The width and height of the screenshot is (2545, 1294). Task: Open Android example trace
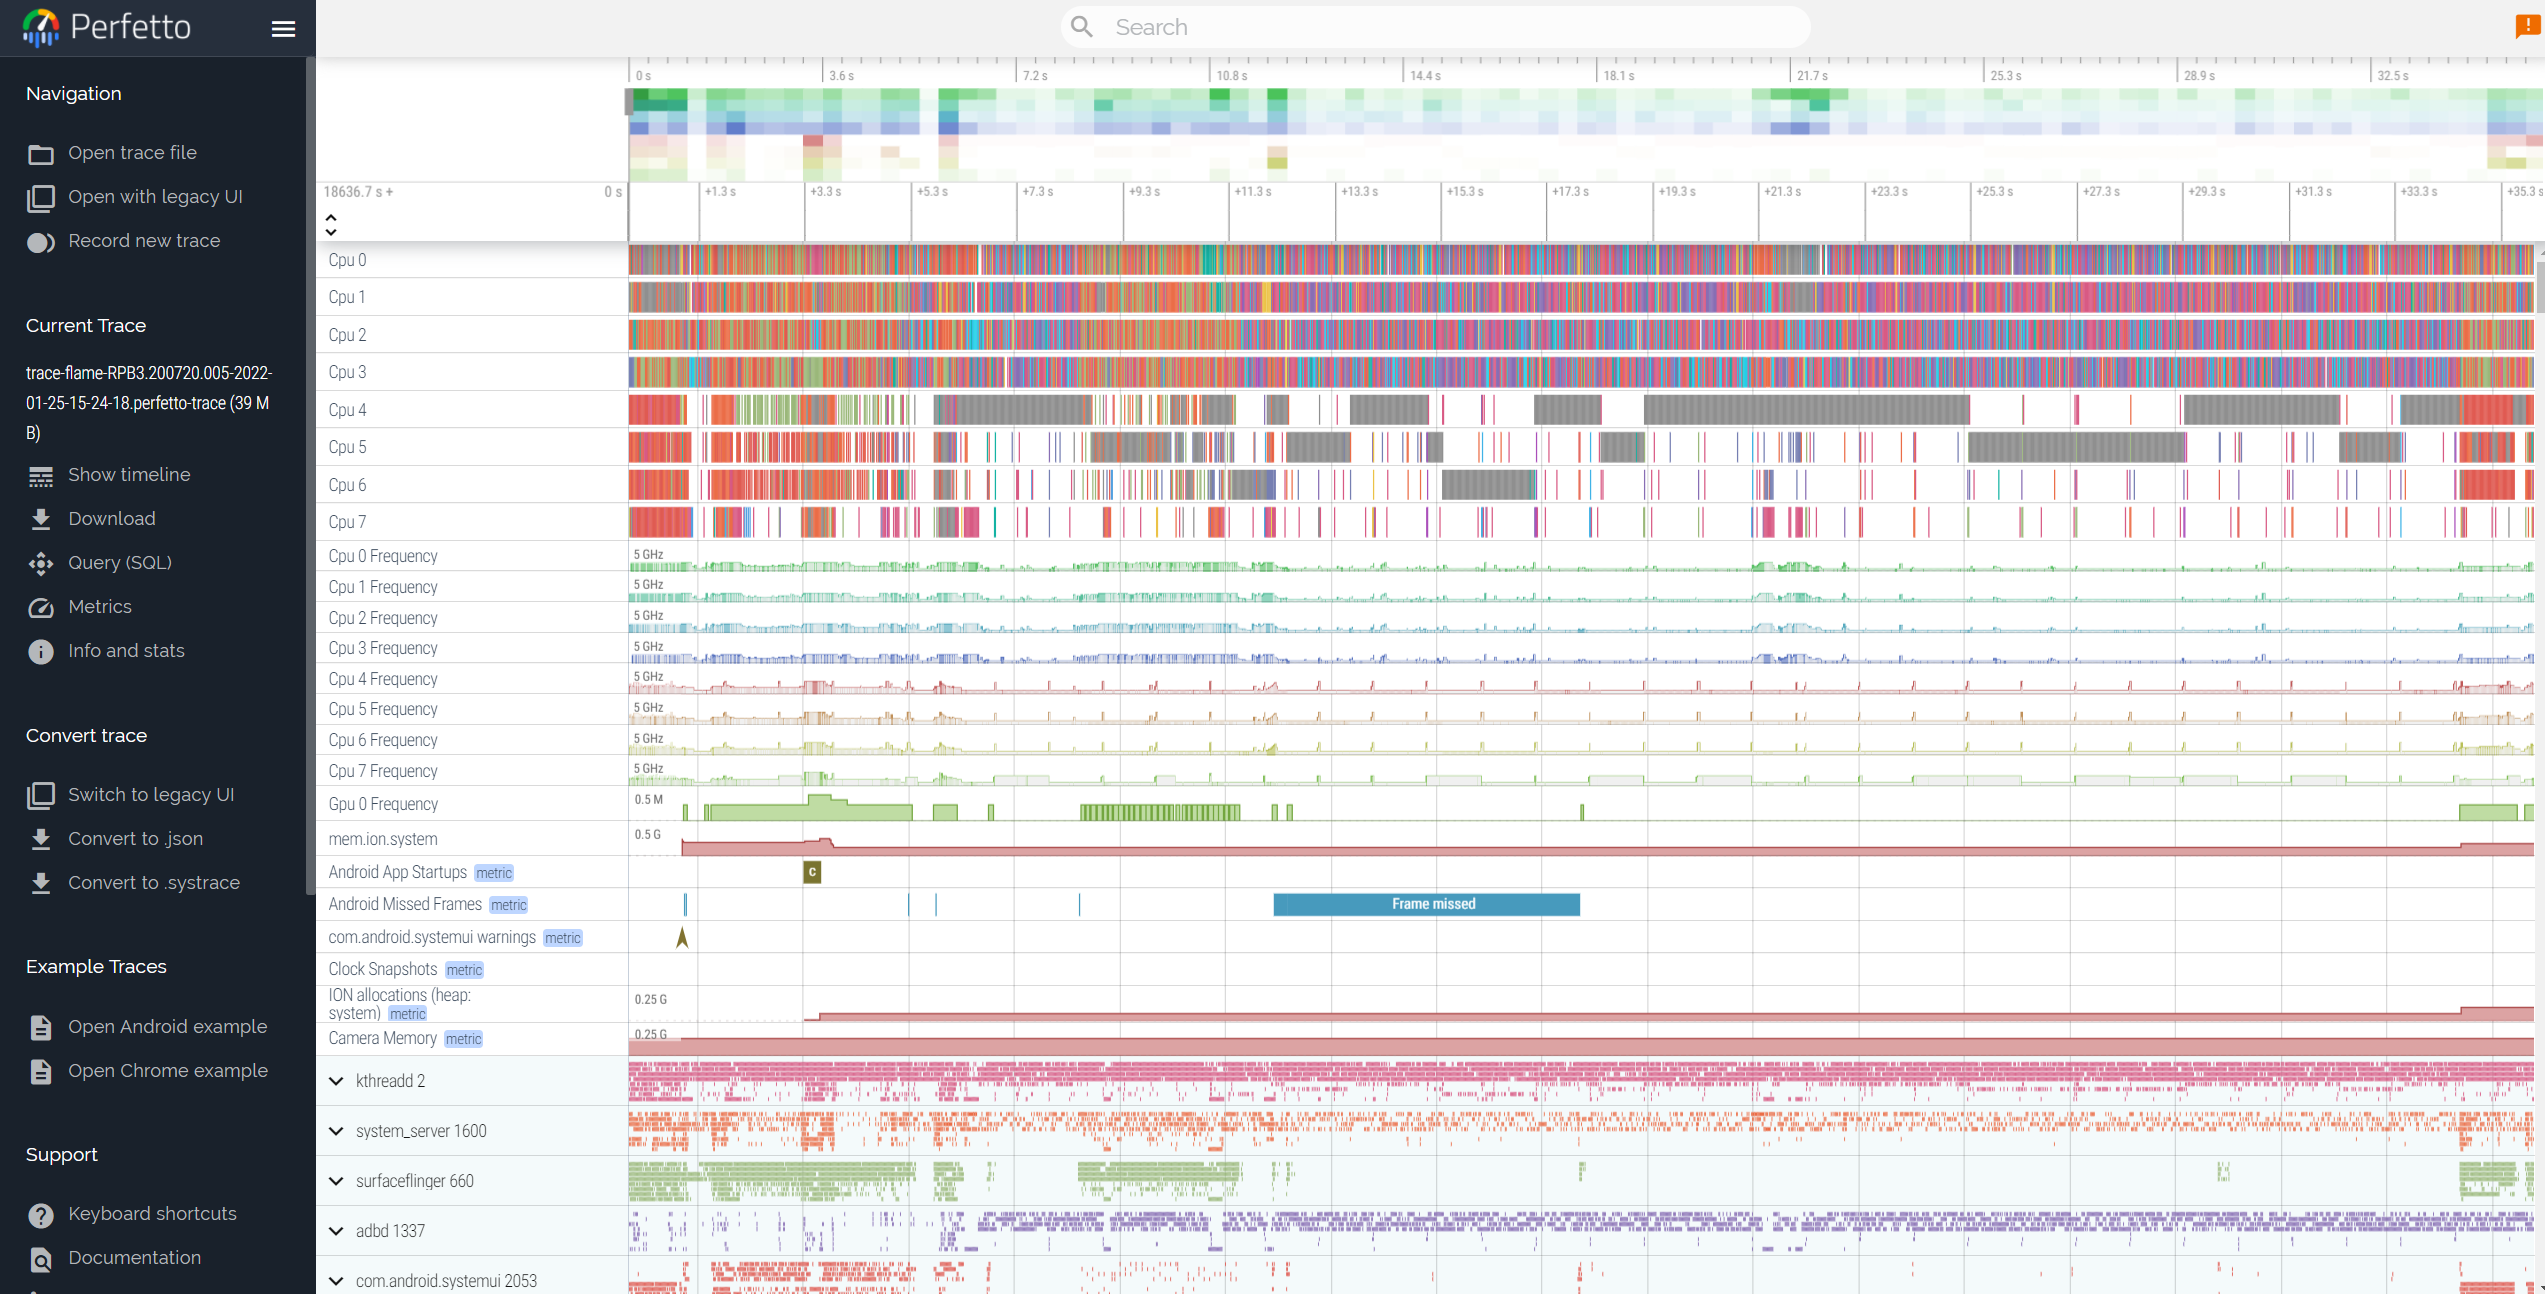tap(167, 1027)
